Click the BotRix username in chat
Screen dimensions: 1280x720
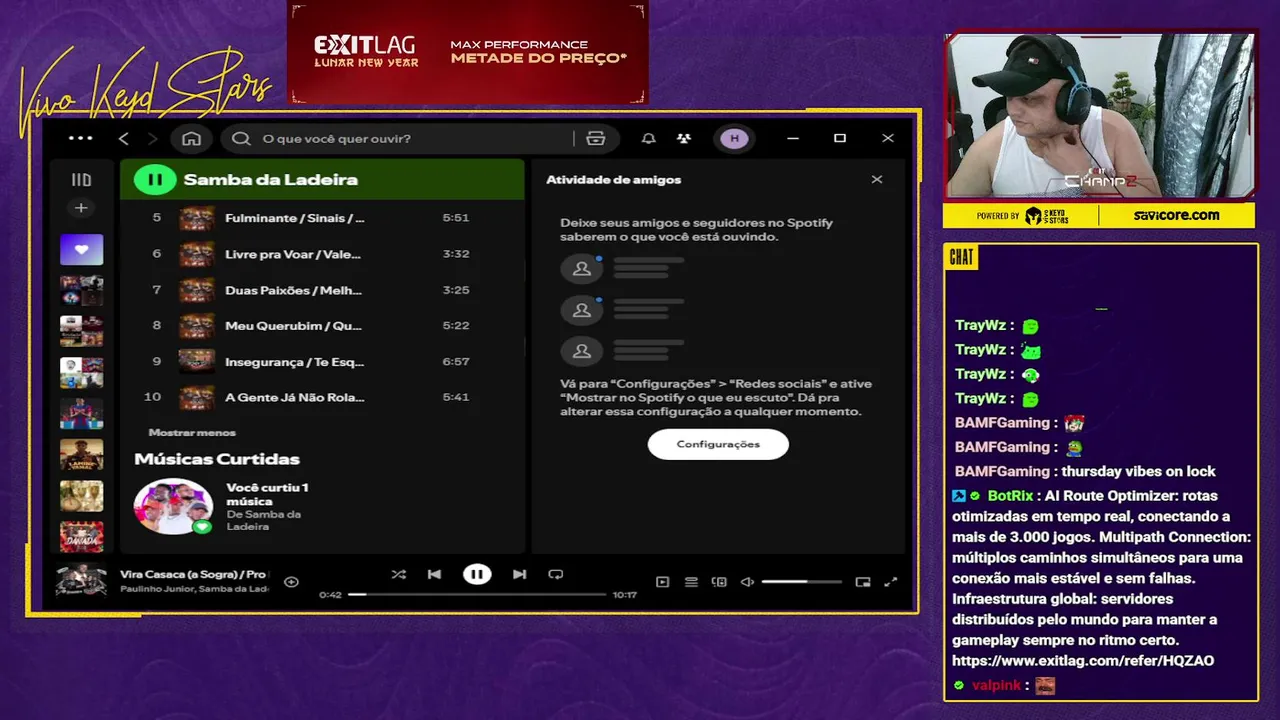point(1011,496)
